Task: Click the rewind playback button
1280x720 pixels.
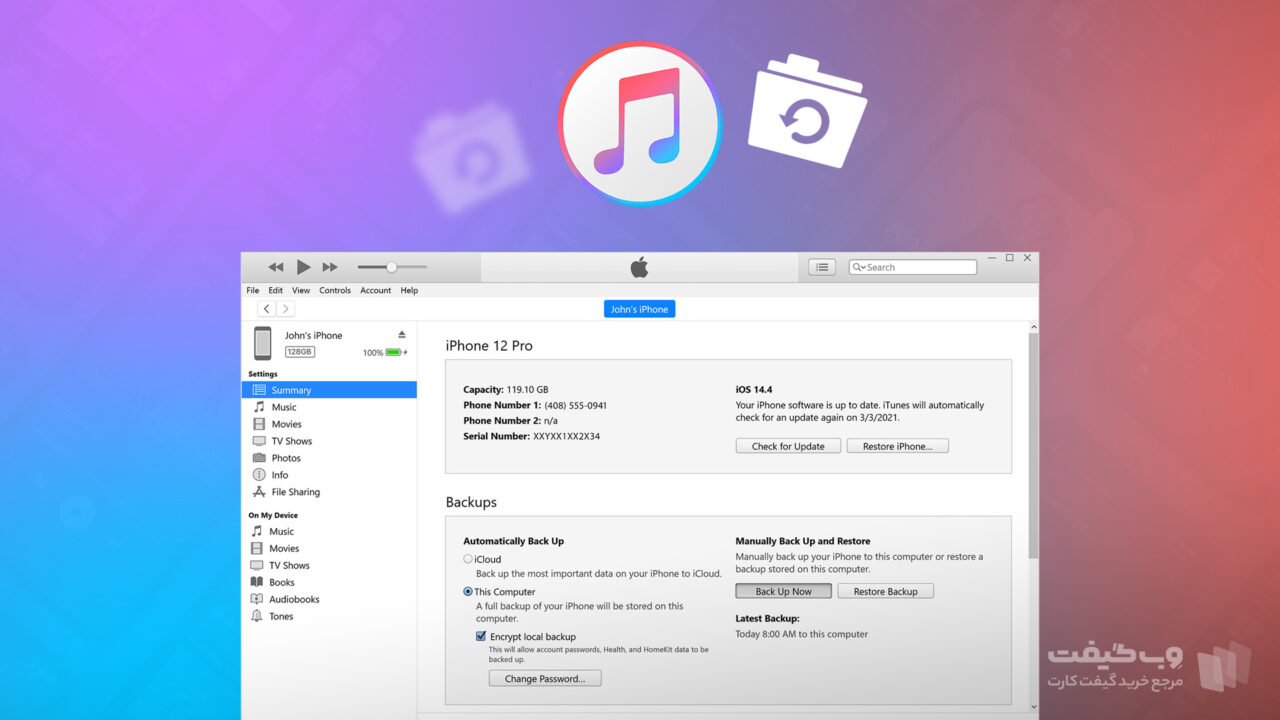Action: [276, 267]
